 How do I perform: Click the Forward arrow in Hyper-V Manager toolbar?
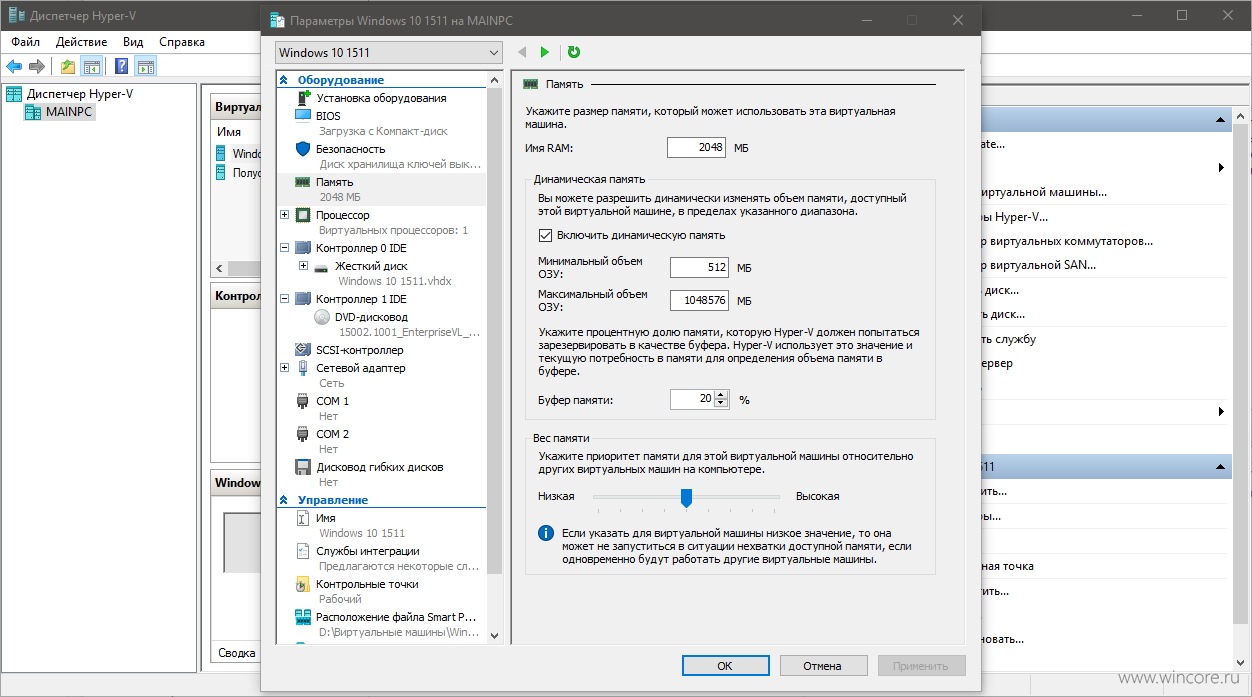pyautogui.click(x=37, y=67)
